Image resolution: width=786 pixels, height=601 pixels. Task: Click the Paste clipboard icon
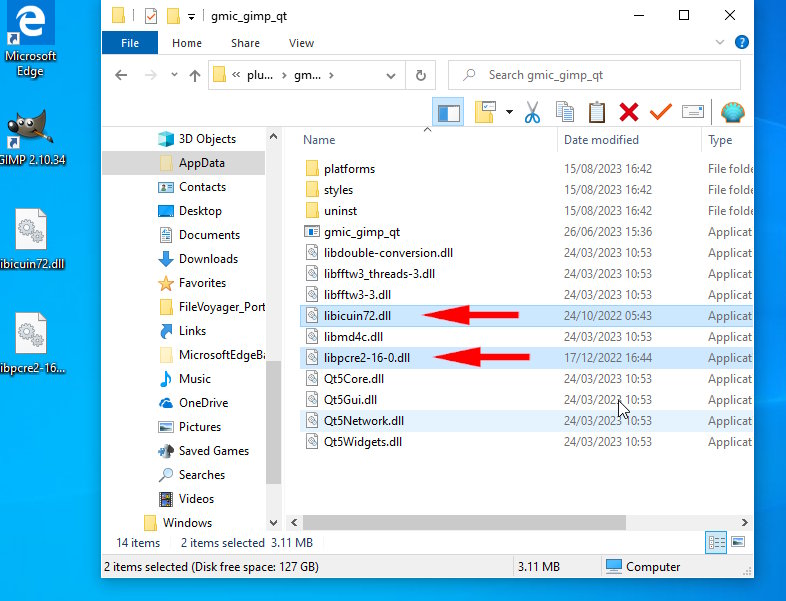pyautogui.click(x=597, y=112)
